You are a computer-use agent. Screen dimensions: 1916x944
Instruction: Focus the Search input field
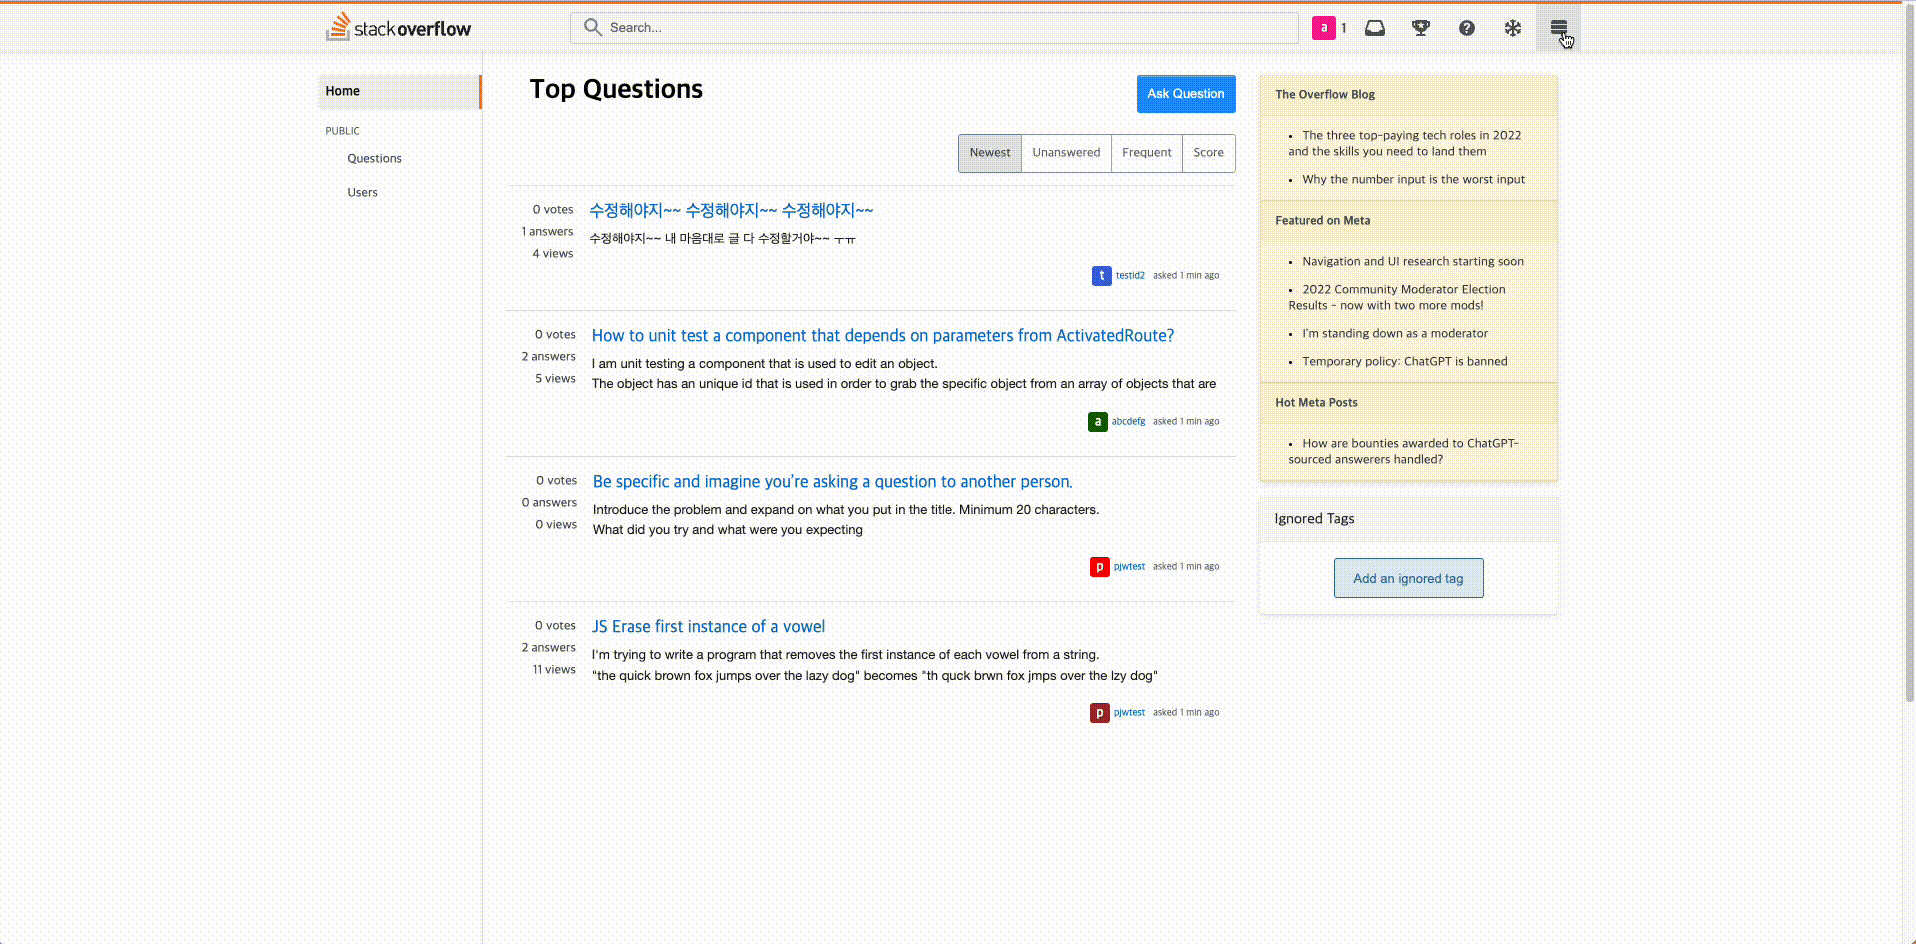(x=934, y=27)
